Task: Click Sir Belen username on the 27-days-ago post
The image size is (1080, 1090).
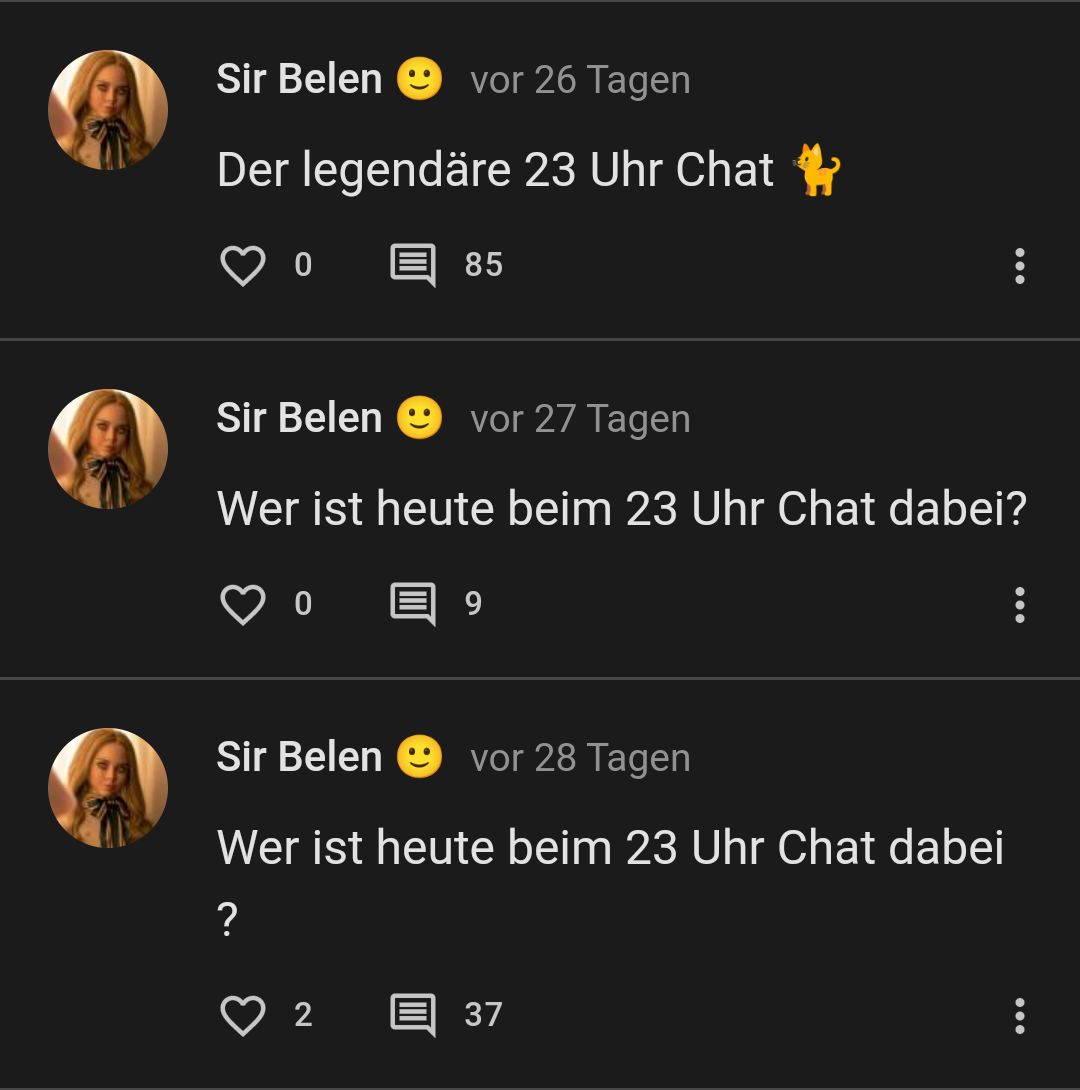Action: 299,419
